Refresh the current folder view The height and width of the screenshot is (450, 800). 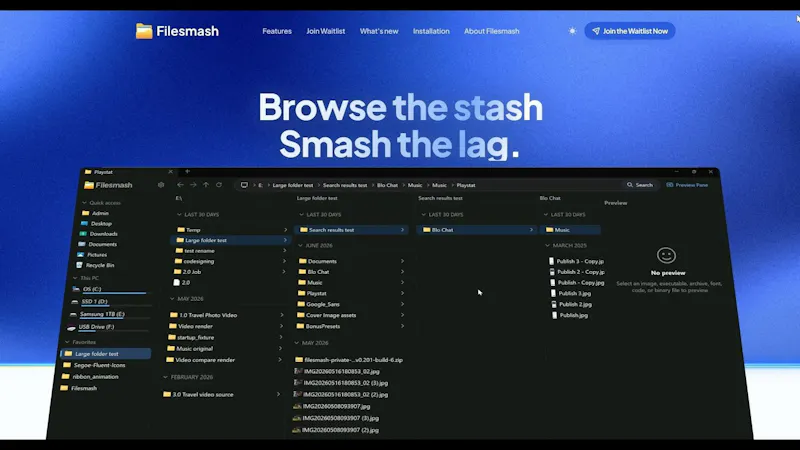219,185
